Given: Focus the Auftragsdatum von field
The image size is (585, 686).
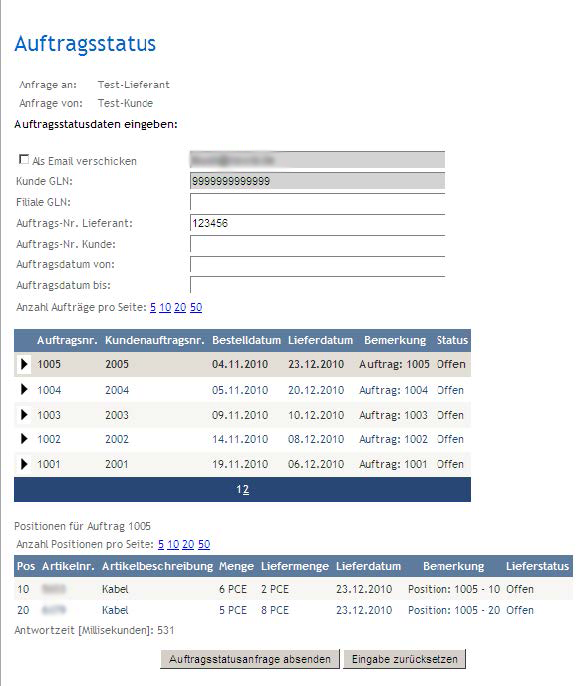Looking at the screenshot, I should point(317,264).
